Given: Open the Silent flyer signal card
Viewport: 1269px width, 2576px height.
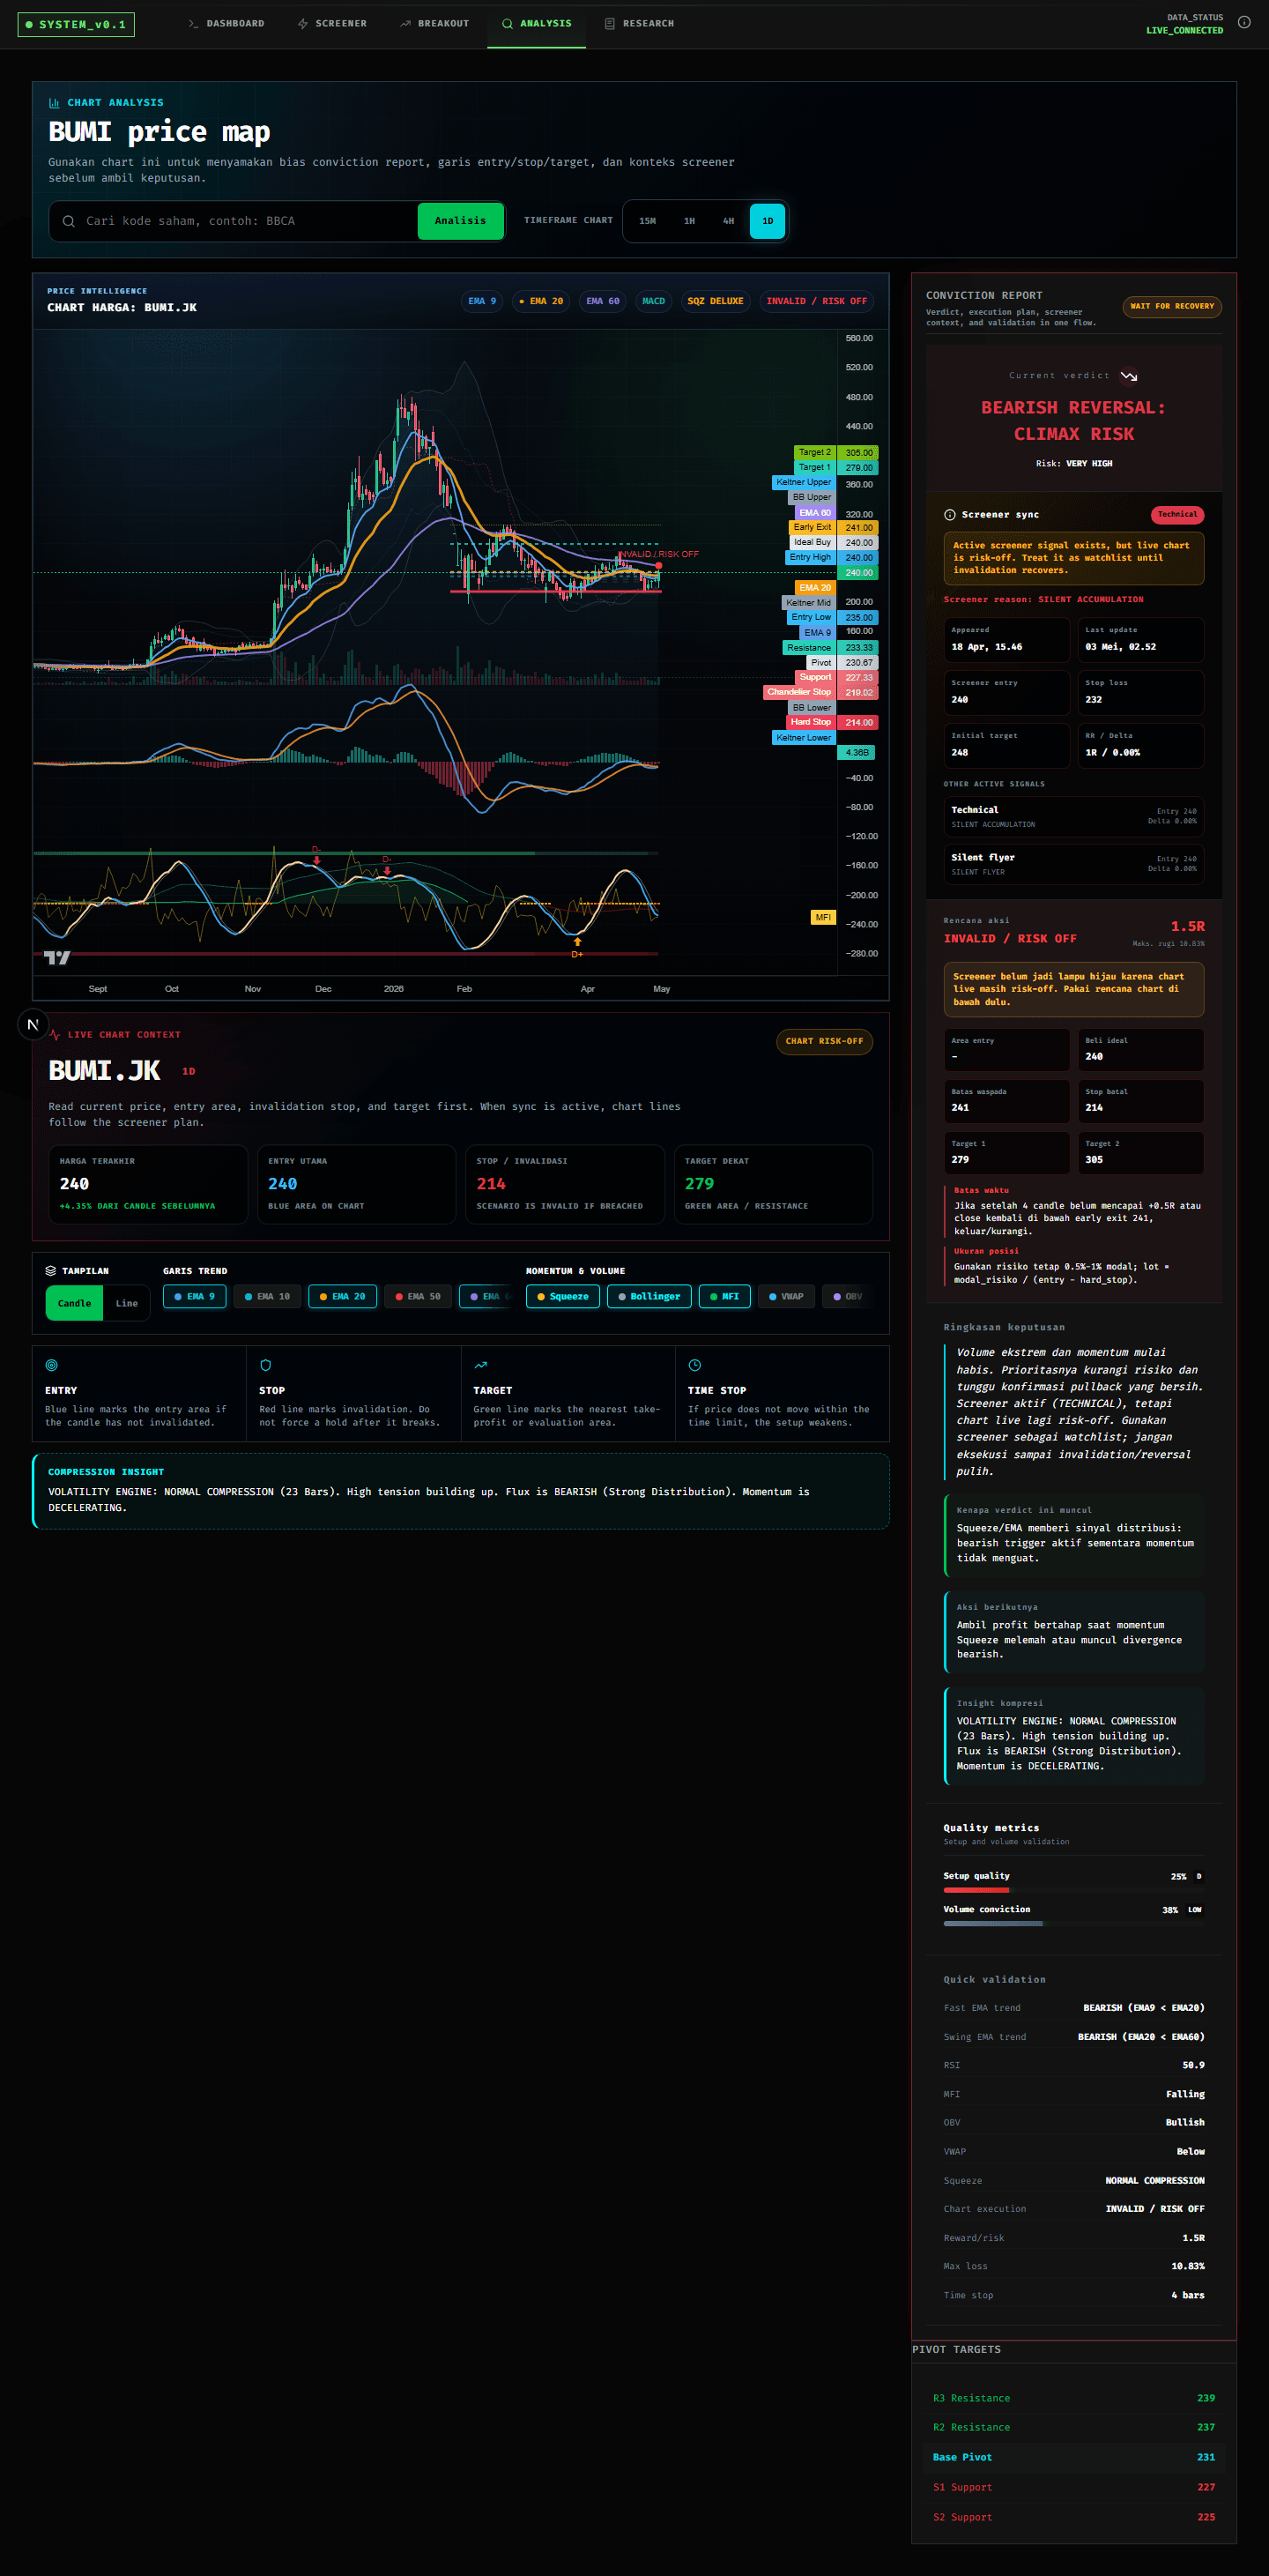Looking at the screenshot, I should pyautogui.click(x=1074, y=864).
